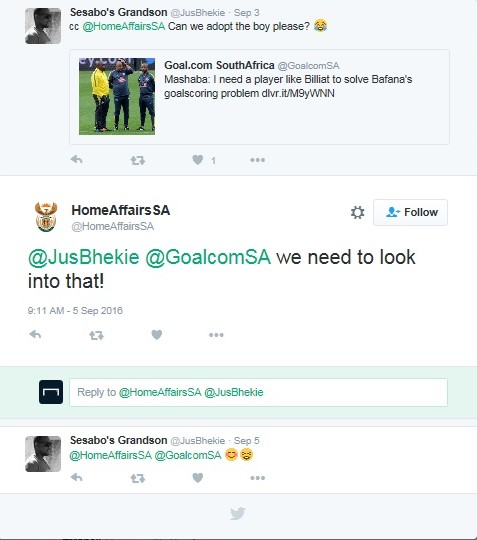Like the Sep 5 emoji tweet
477x540 pixels.
[198, 478]
